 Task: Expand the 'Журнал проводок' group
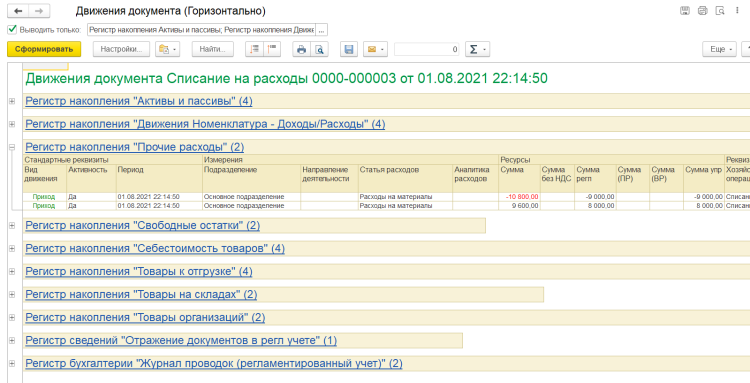pos(12,363)
